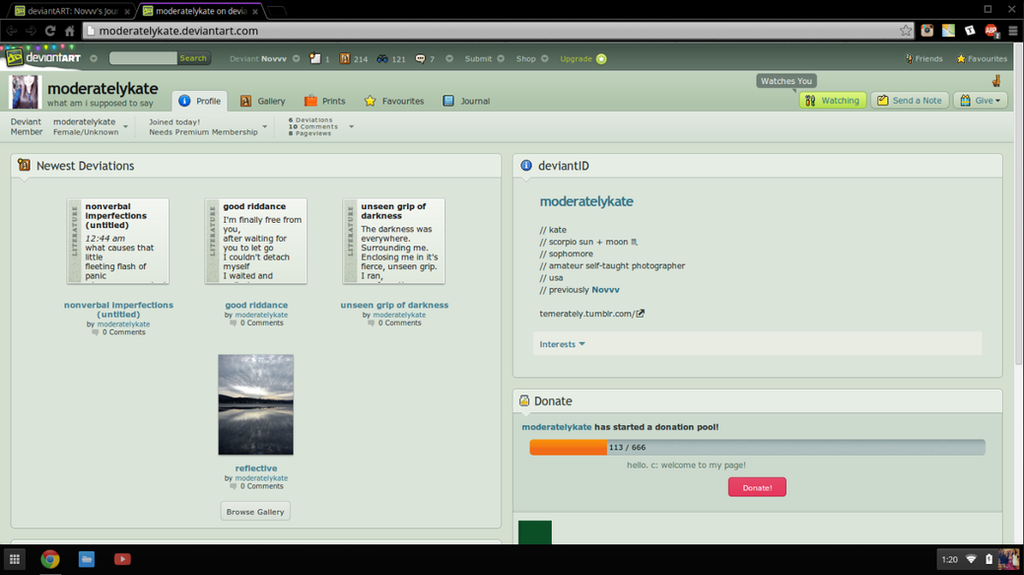Click the dark green square thumbnail below Donate
Viewport: 1024px width, 575px height.
pos(535,532)
